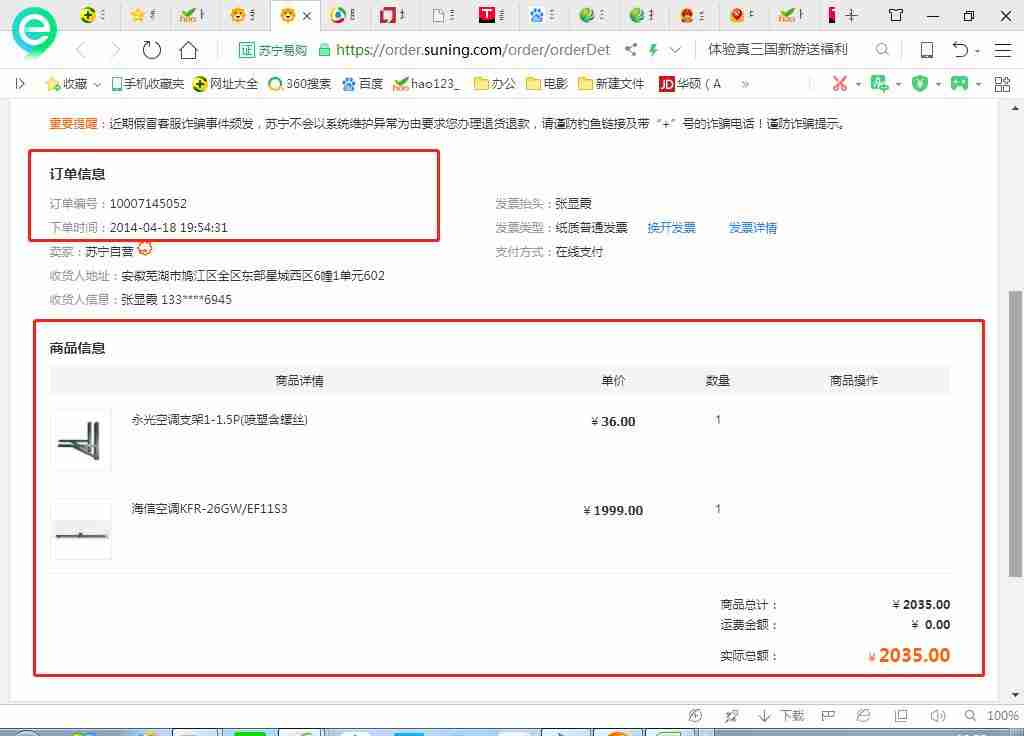Open a new tab with the plus button
1024x736 pixels.
pyautogui.click(x=851, y=15)
